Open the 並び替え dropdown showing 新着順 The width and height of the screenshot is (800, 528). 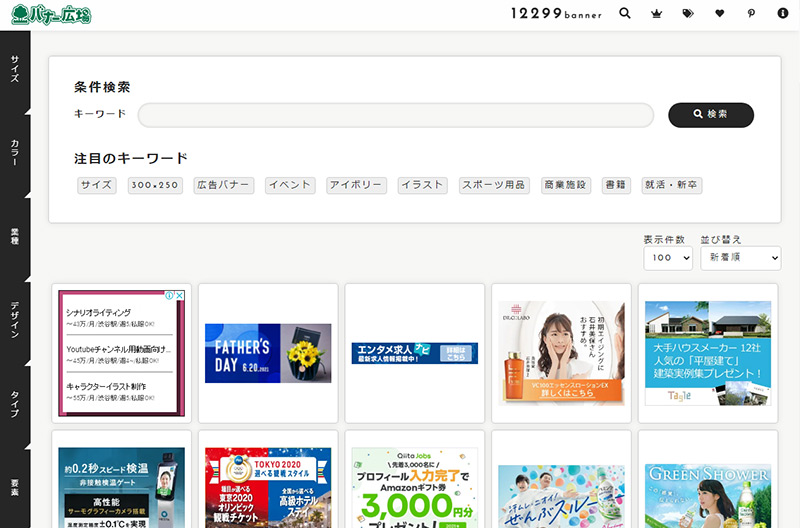[x=740, y=258]
